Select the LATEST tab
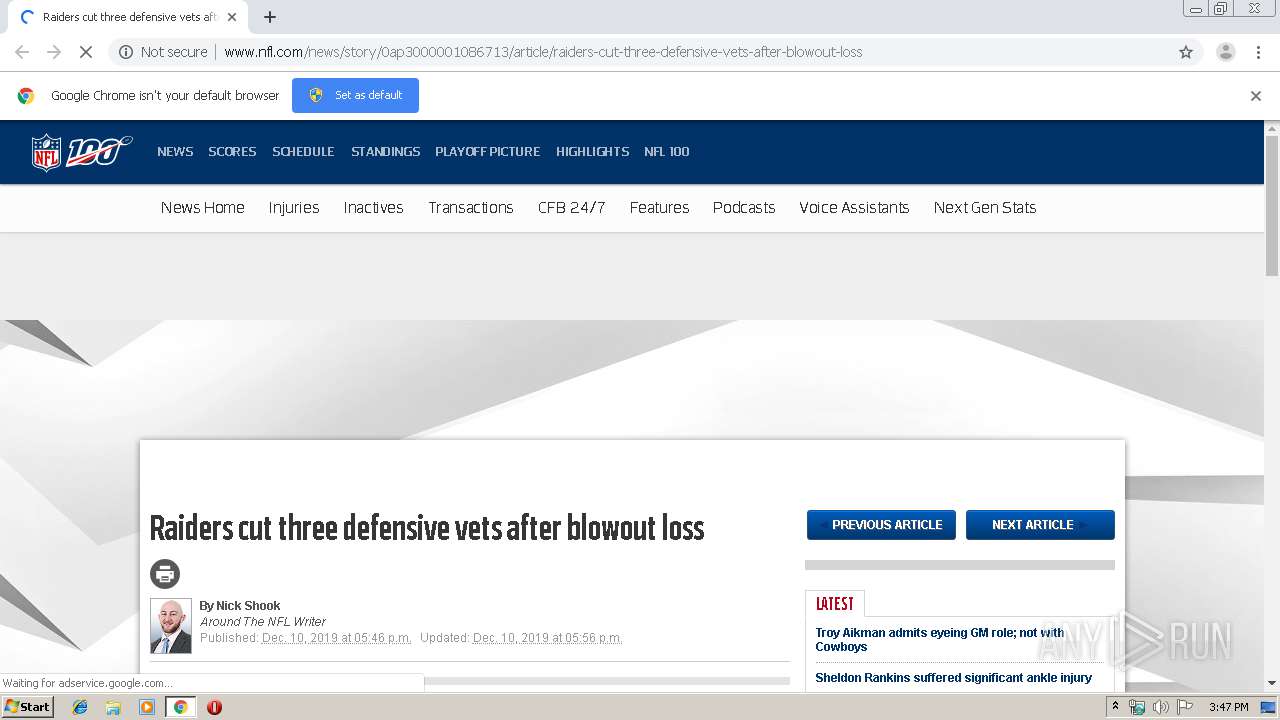The height and width of the screenshot is (720, 1280). pos(835,604)
